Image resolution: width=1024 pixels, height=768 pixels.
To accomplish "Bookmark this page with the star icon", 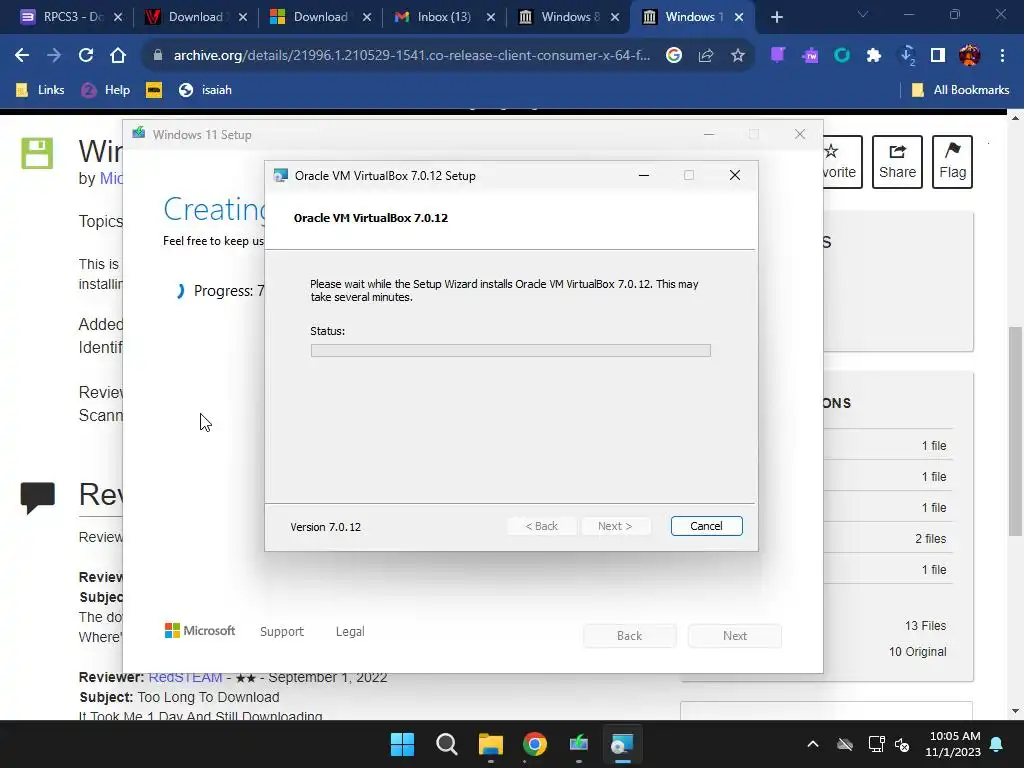I will [x=738, y=56].
